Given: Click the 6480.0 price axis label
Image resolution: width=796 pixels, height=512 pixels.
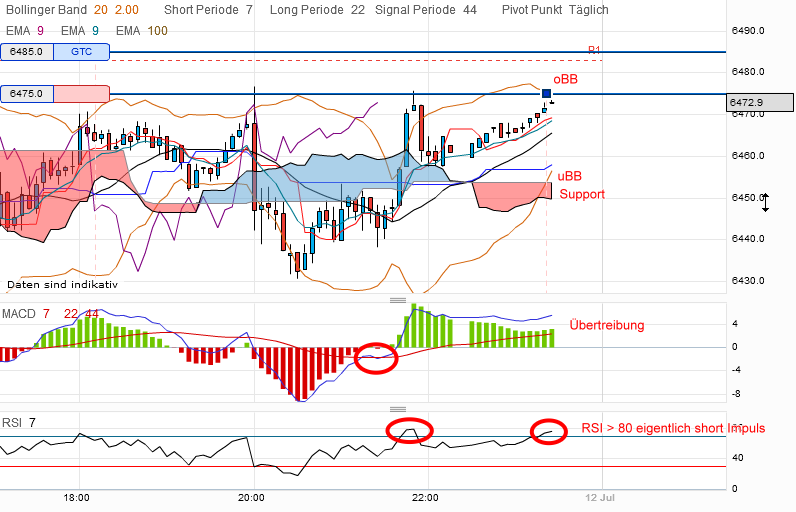Looking at the screenshot, I should point(748,72).
